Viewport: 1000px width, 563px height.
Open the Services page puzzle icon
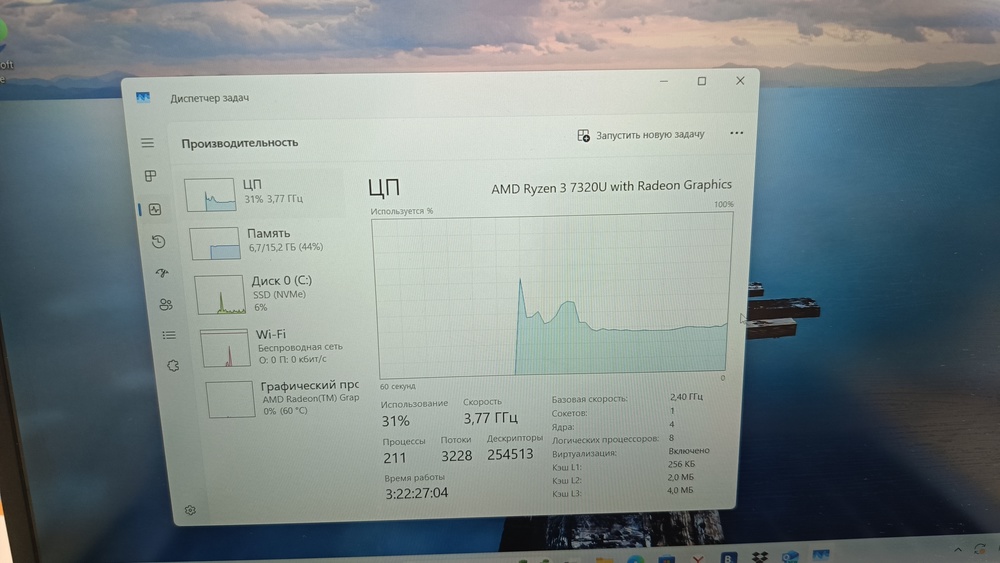[173, 366]
